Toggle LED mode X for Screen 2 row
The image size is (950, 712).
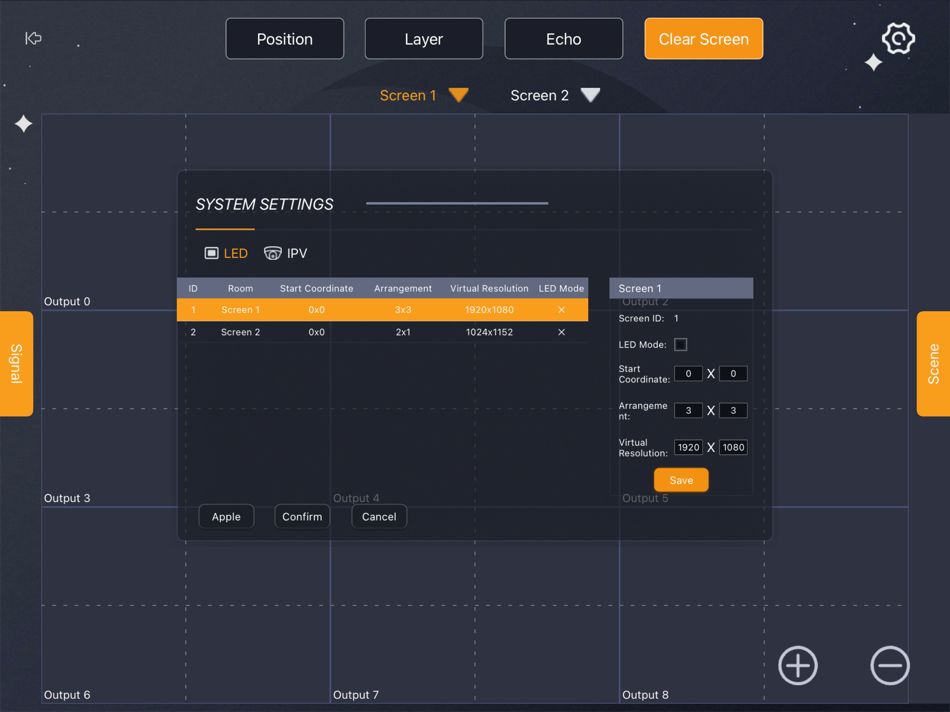tap(562, 332)
